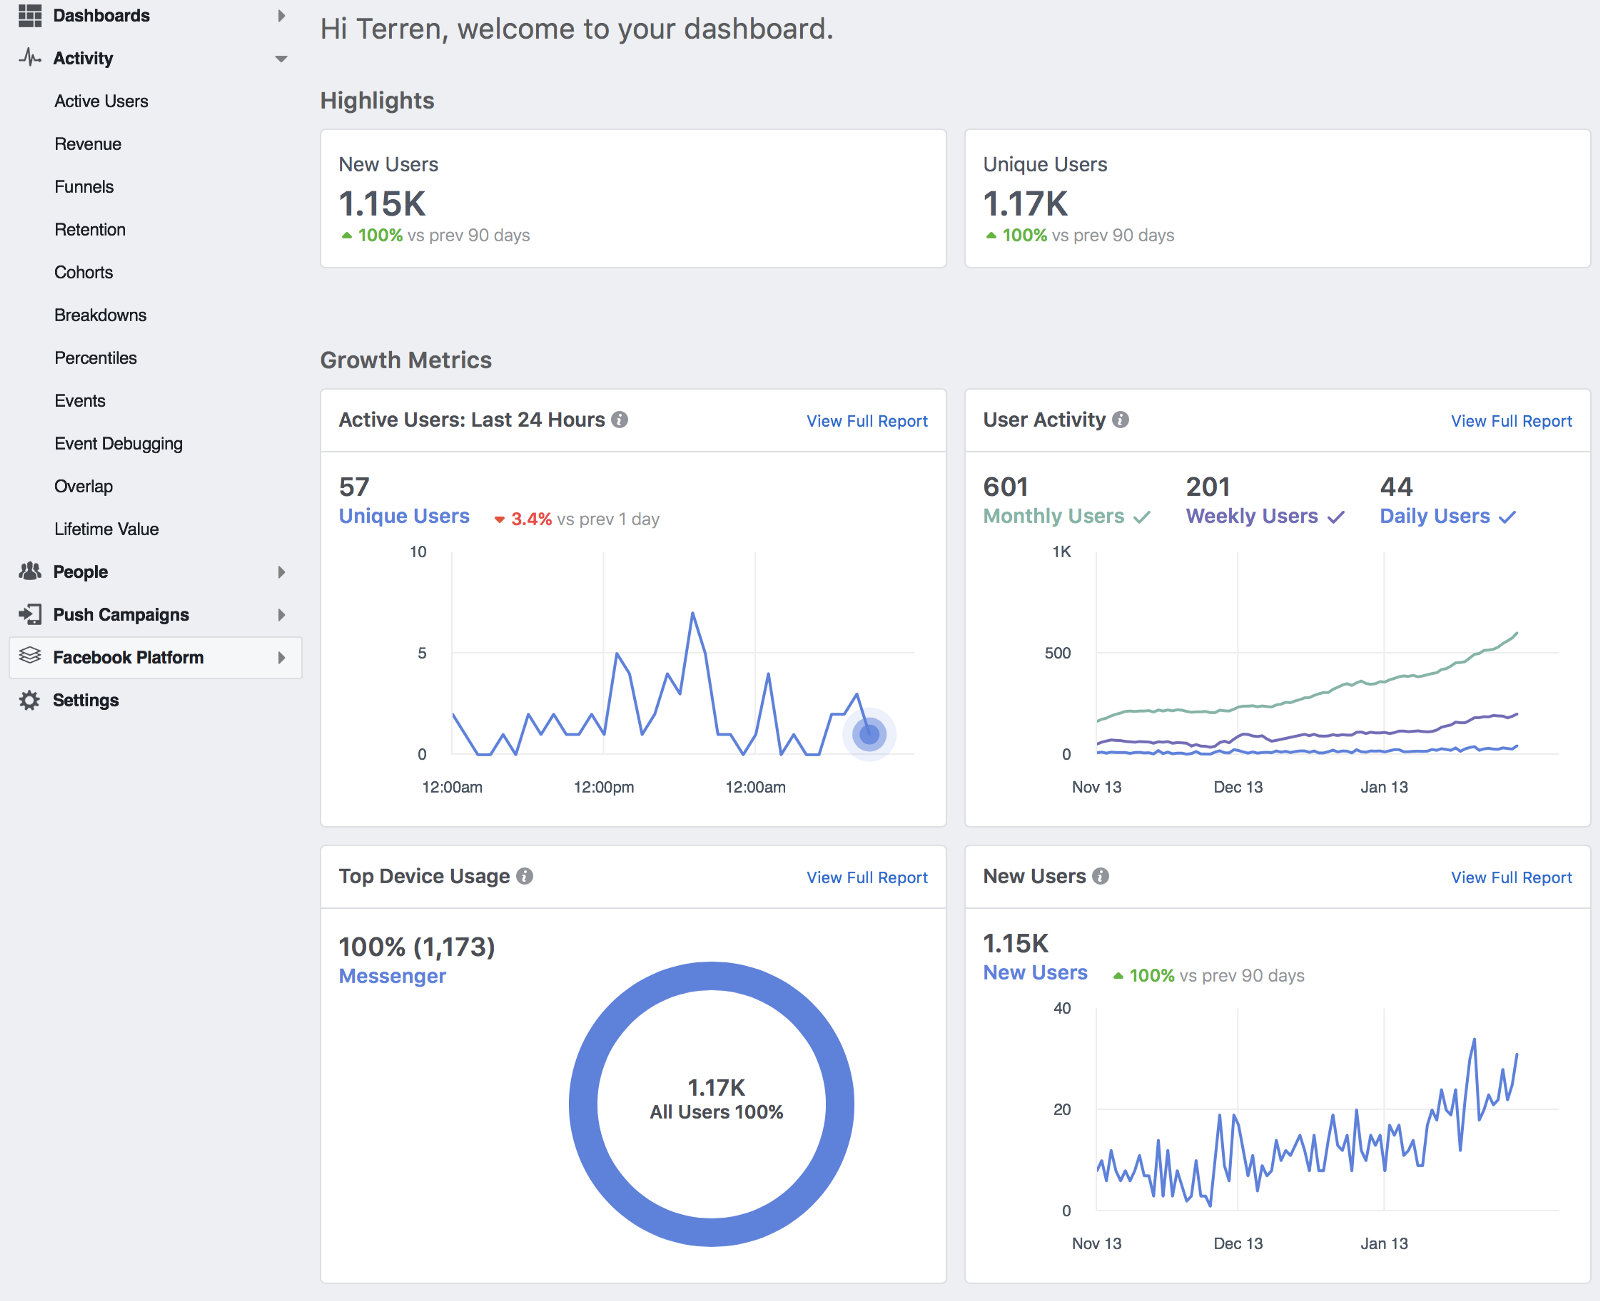Click the Dashboards grid icon
Viewport: 1600px width, 1301px height.
[30, 15]
